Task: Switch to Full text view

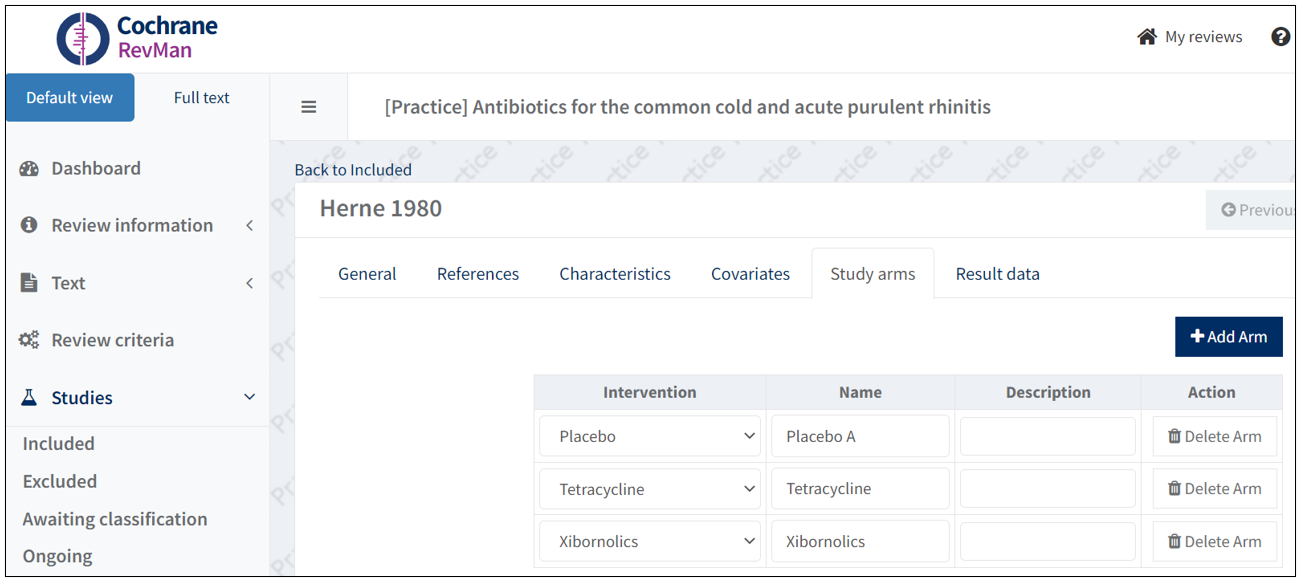Action: pyautogui.click(x=201, y=98)
